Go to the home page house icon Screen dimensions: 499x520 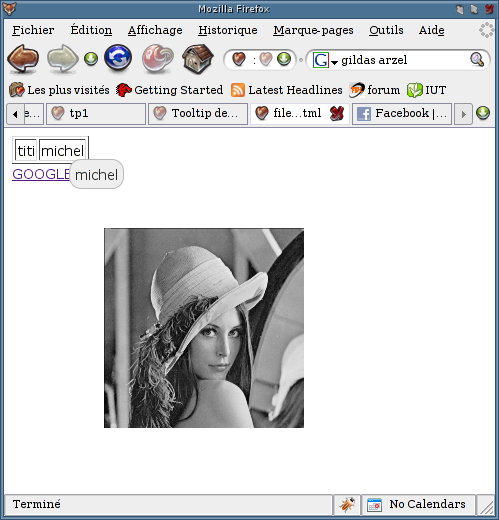[x=198, y=59]
